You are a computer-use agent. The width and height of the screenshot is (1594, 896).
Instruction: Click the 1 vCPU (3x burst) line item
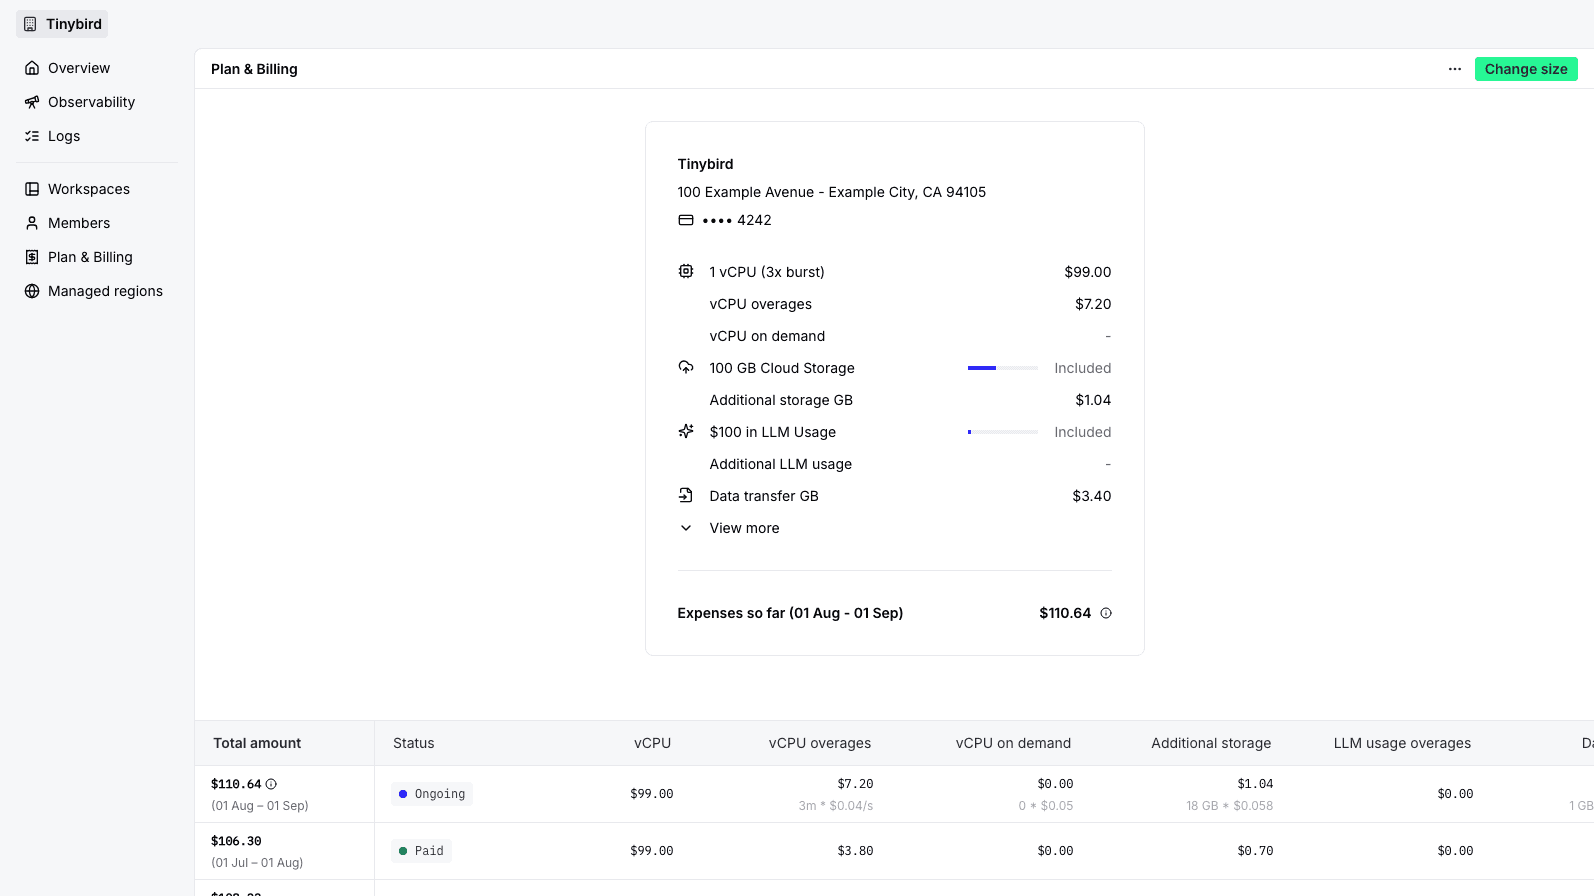[767, 272]
